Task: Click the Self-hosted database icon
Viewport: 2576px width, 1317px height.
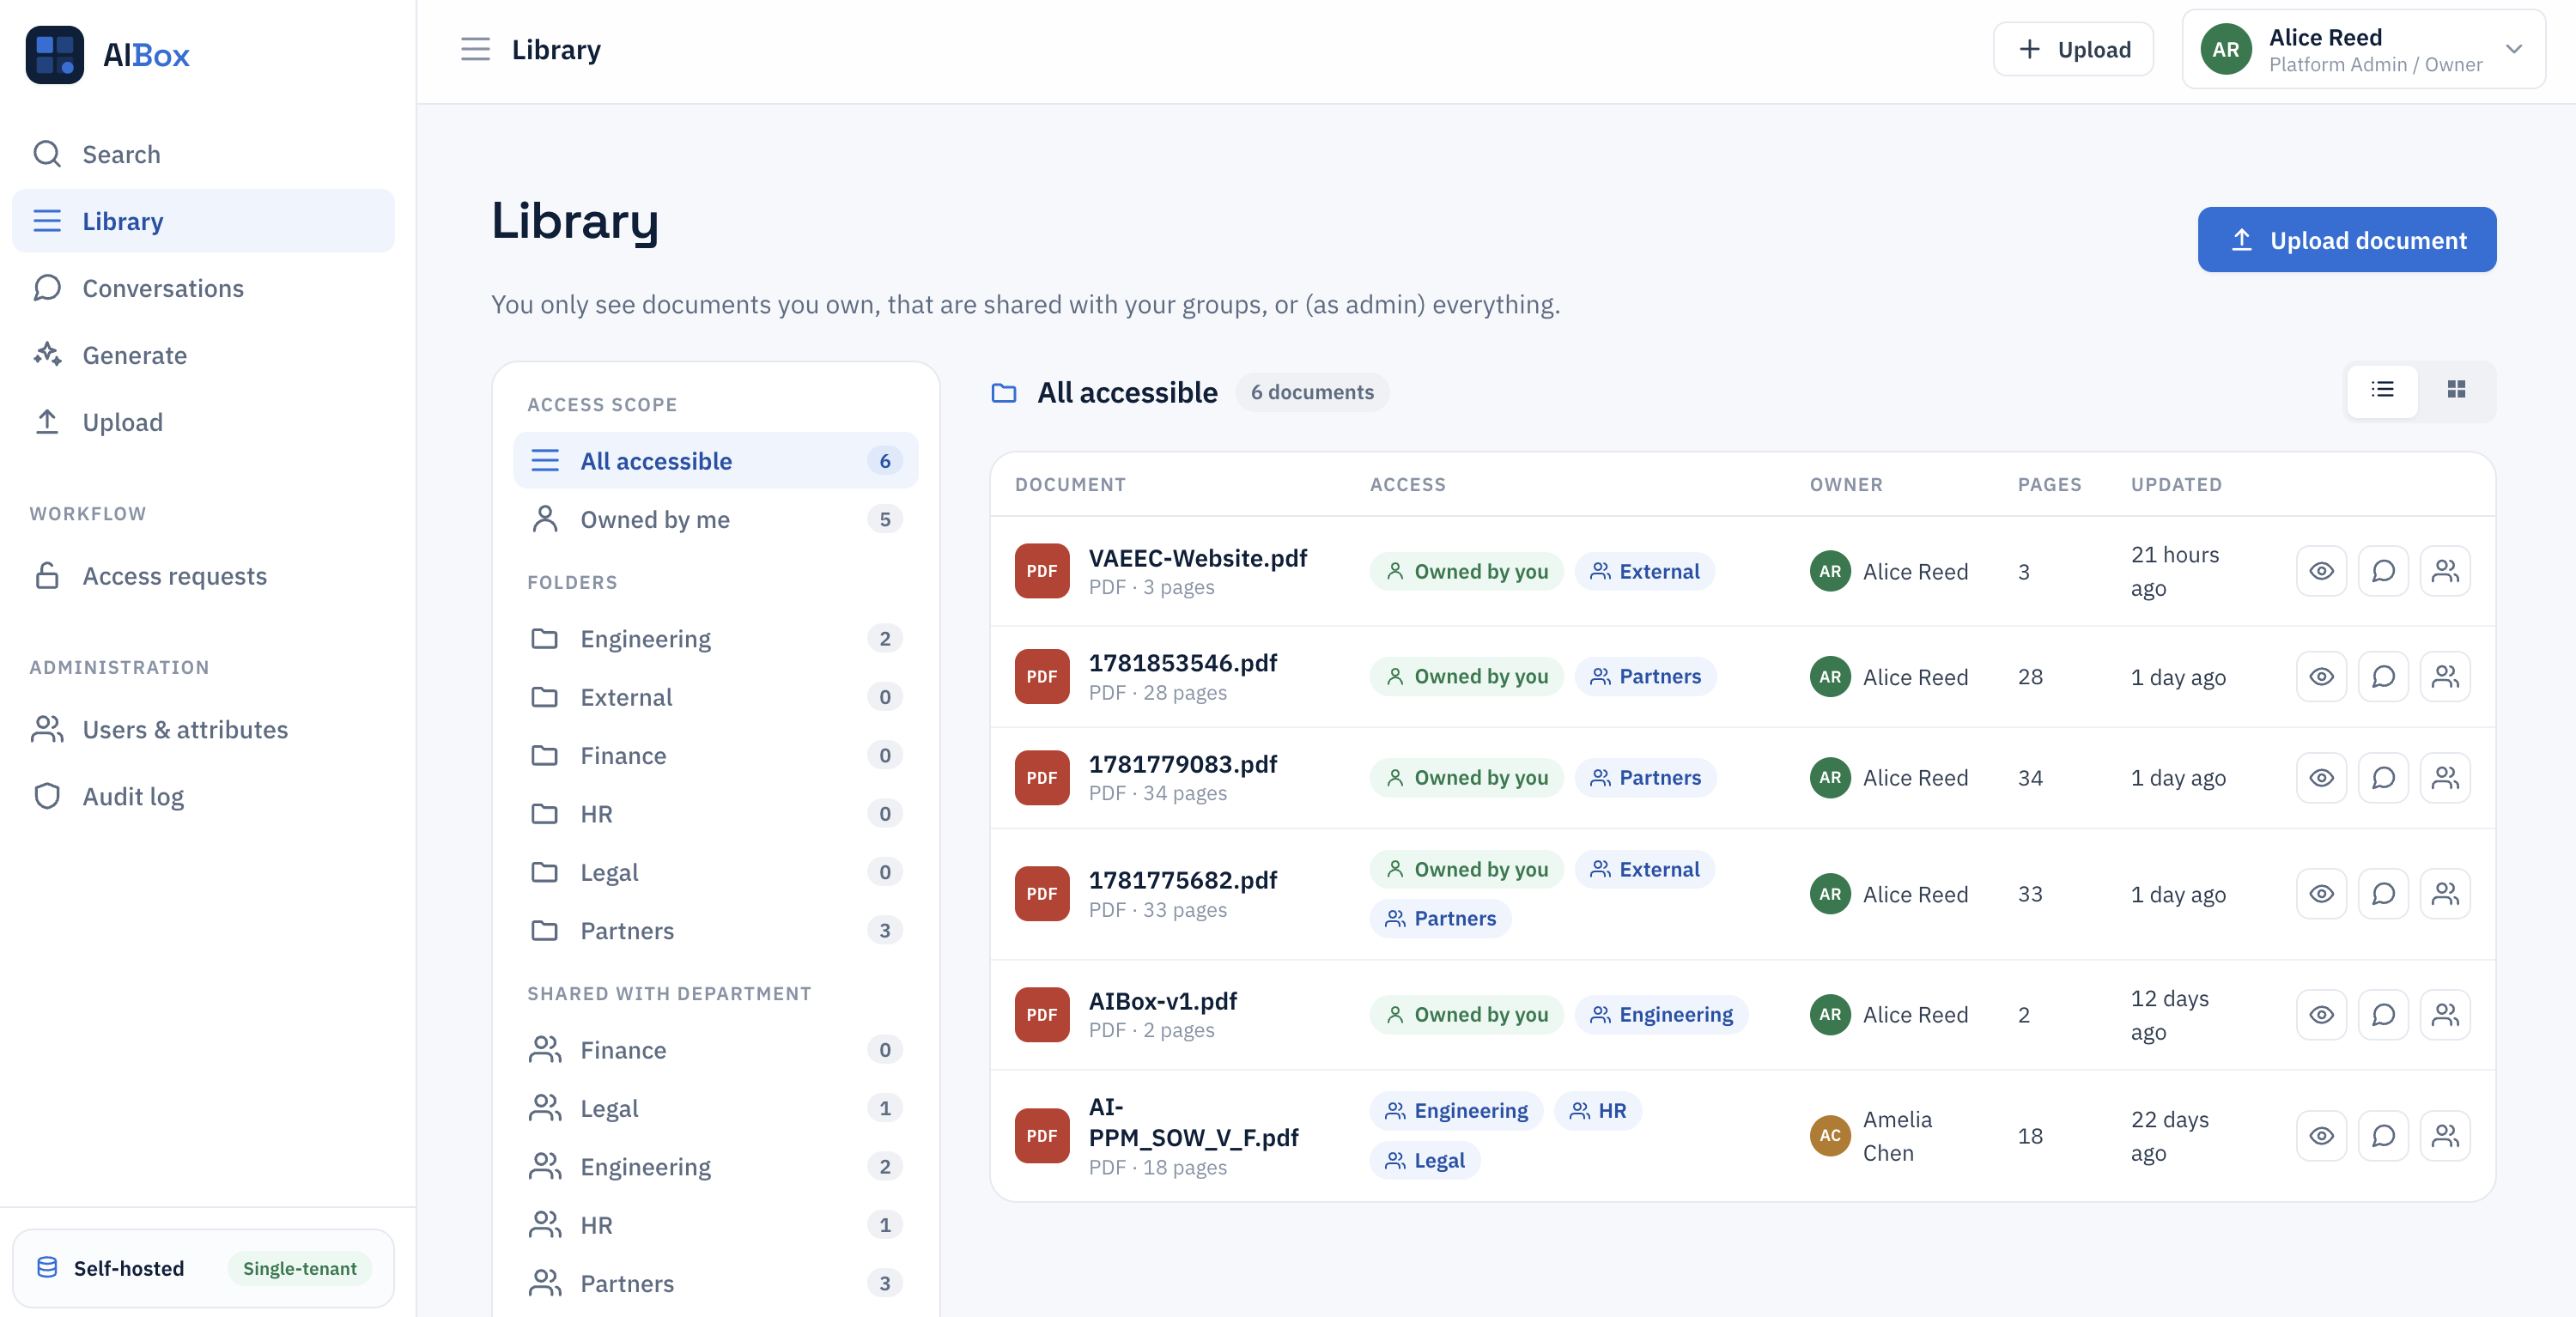Action: (x=47, y=1268)
